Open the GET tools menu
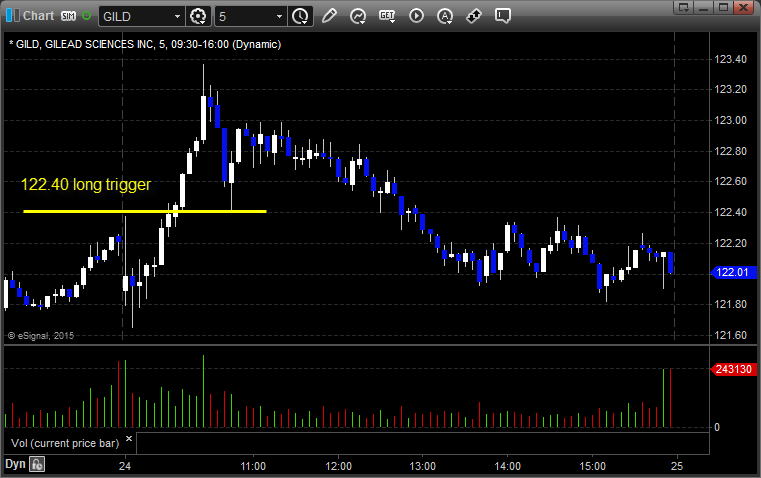 [387, 16]
